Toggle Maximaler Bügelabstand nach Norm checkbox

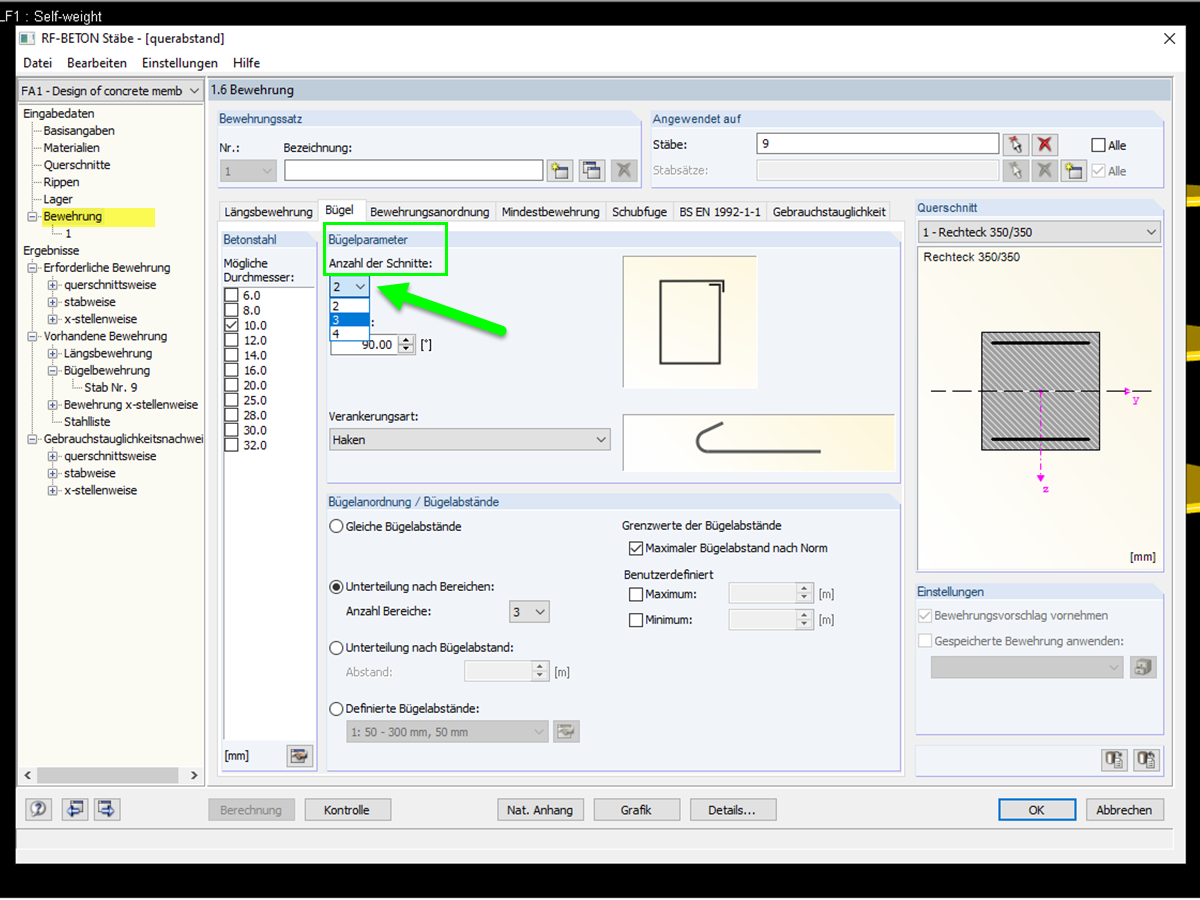pyautogui.click(x=636, y=548)
